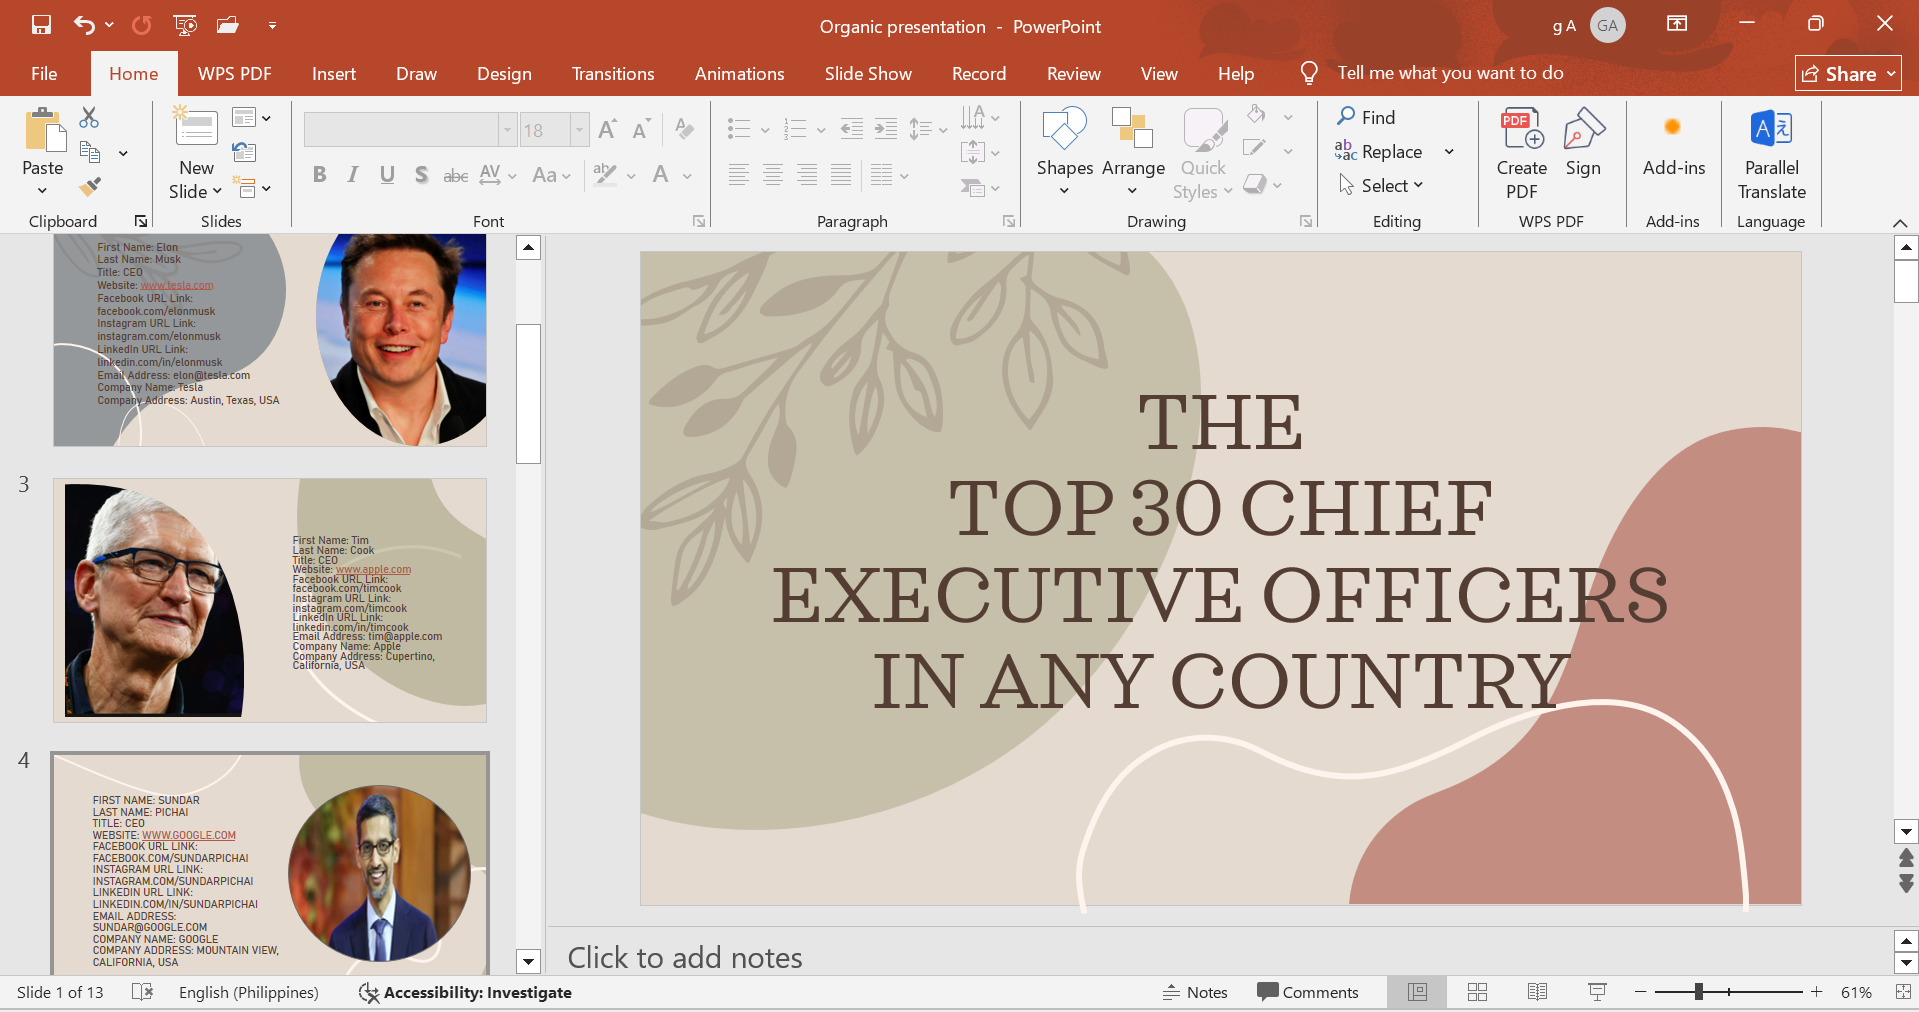Save the presentation with the Save icon

[x=41, y=25]
